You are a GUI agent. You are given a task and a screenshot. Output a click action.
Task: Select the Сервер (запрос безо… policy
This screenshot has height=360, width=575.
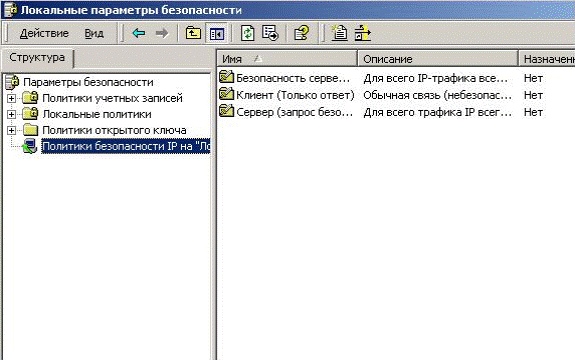pos(294,112)
